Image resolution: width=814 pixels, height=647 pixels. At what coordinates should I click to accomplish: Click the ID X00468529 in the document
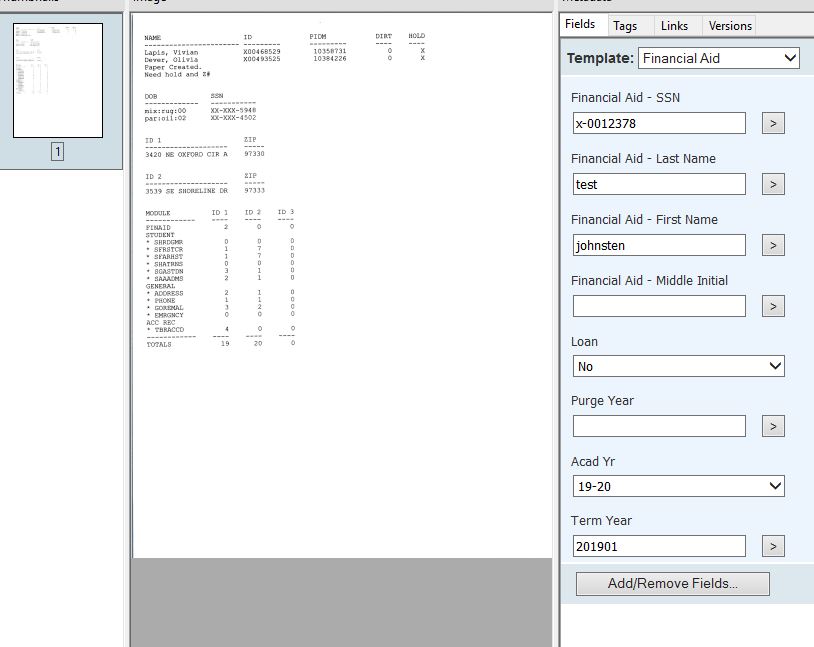click(262, 52)
